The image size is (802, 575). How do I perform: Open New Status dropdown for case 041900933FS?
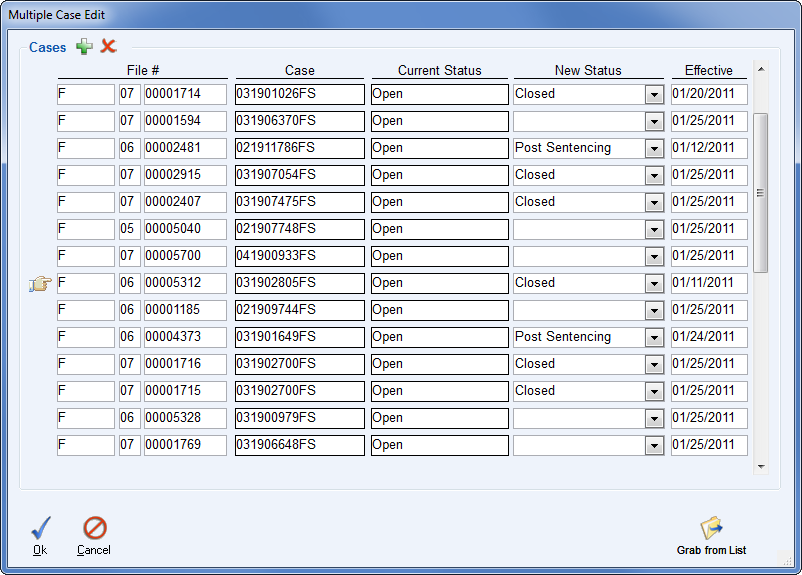click(x=654, y=257)
